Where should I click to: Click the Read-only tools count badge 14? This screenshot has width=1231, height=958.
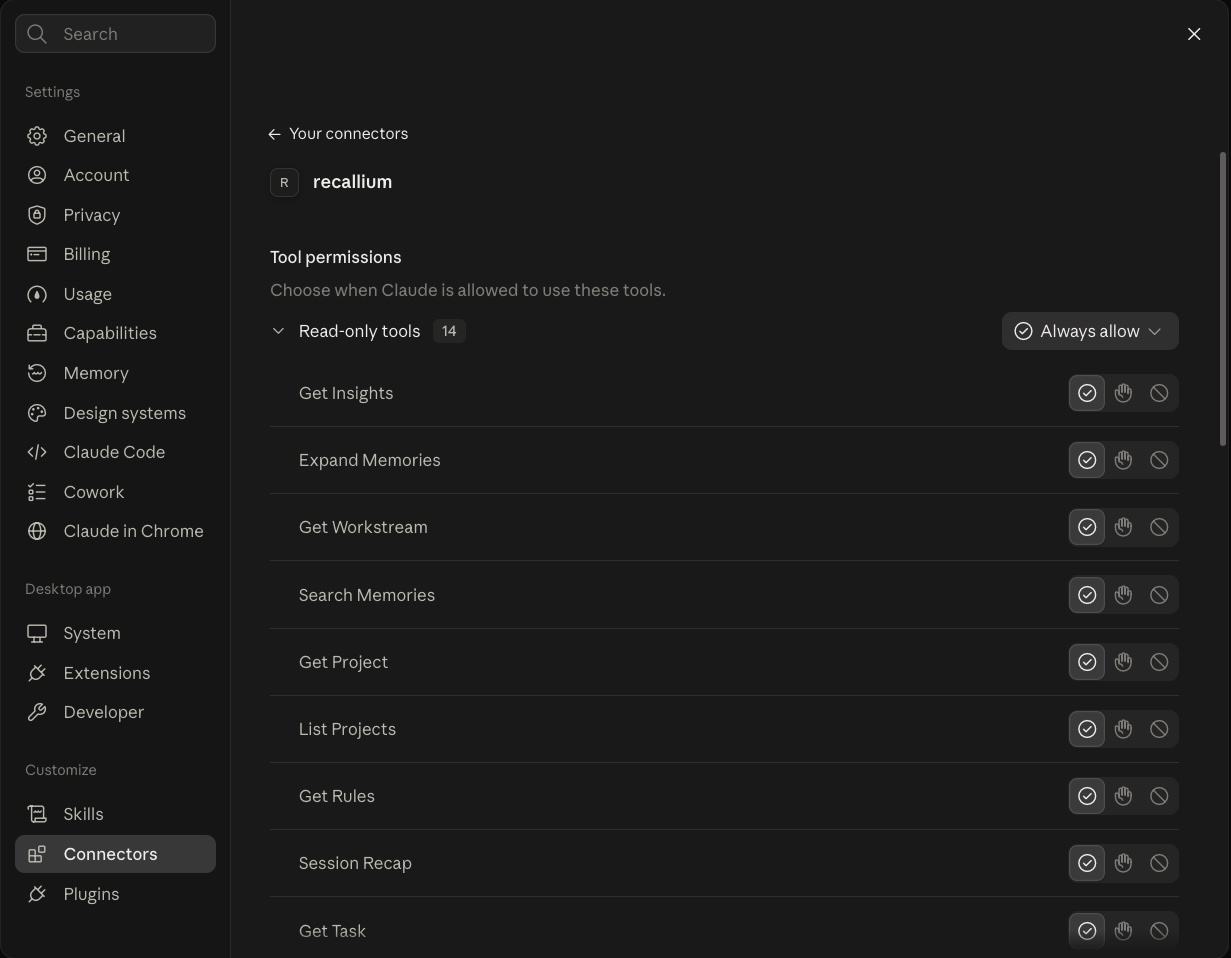point(449,331)
